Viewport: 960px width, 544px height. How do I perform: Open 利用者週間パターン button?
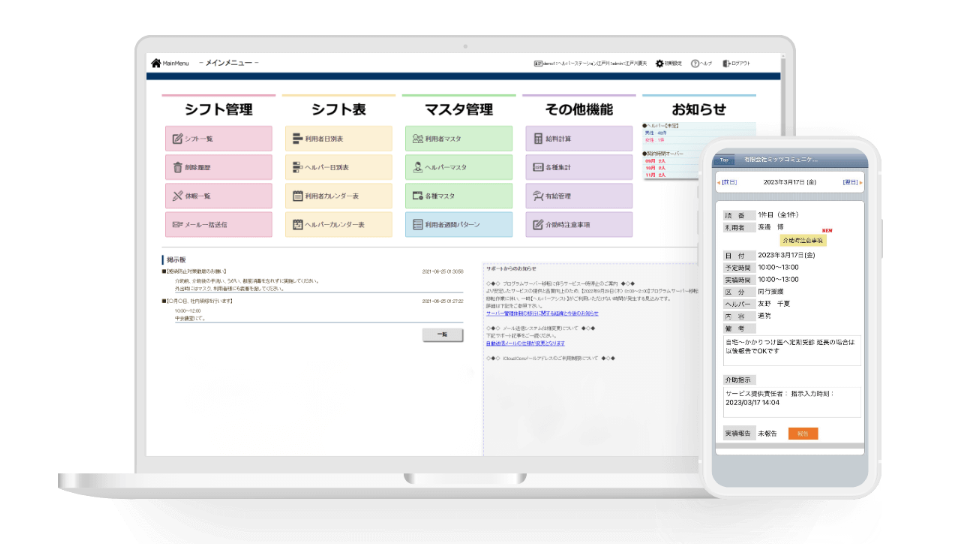(457, 225)
